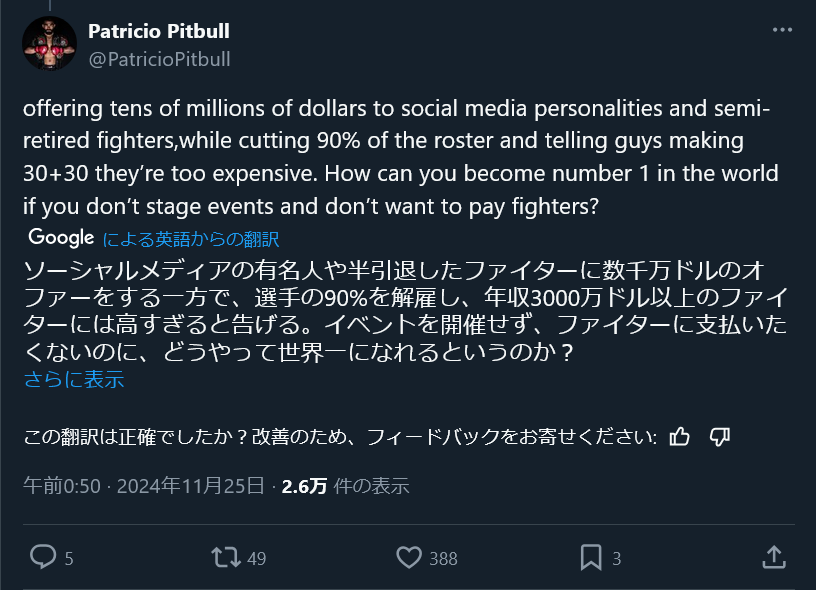The width and height of the screenshot is (816, 590).
Task: Expand the translation with さらに表示
Action: (x=73, y=380)
